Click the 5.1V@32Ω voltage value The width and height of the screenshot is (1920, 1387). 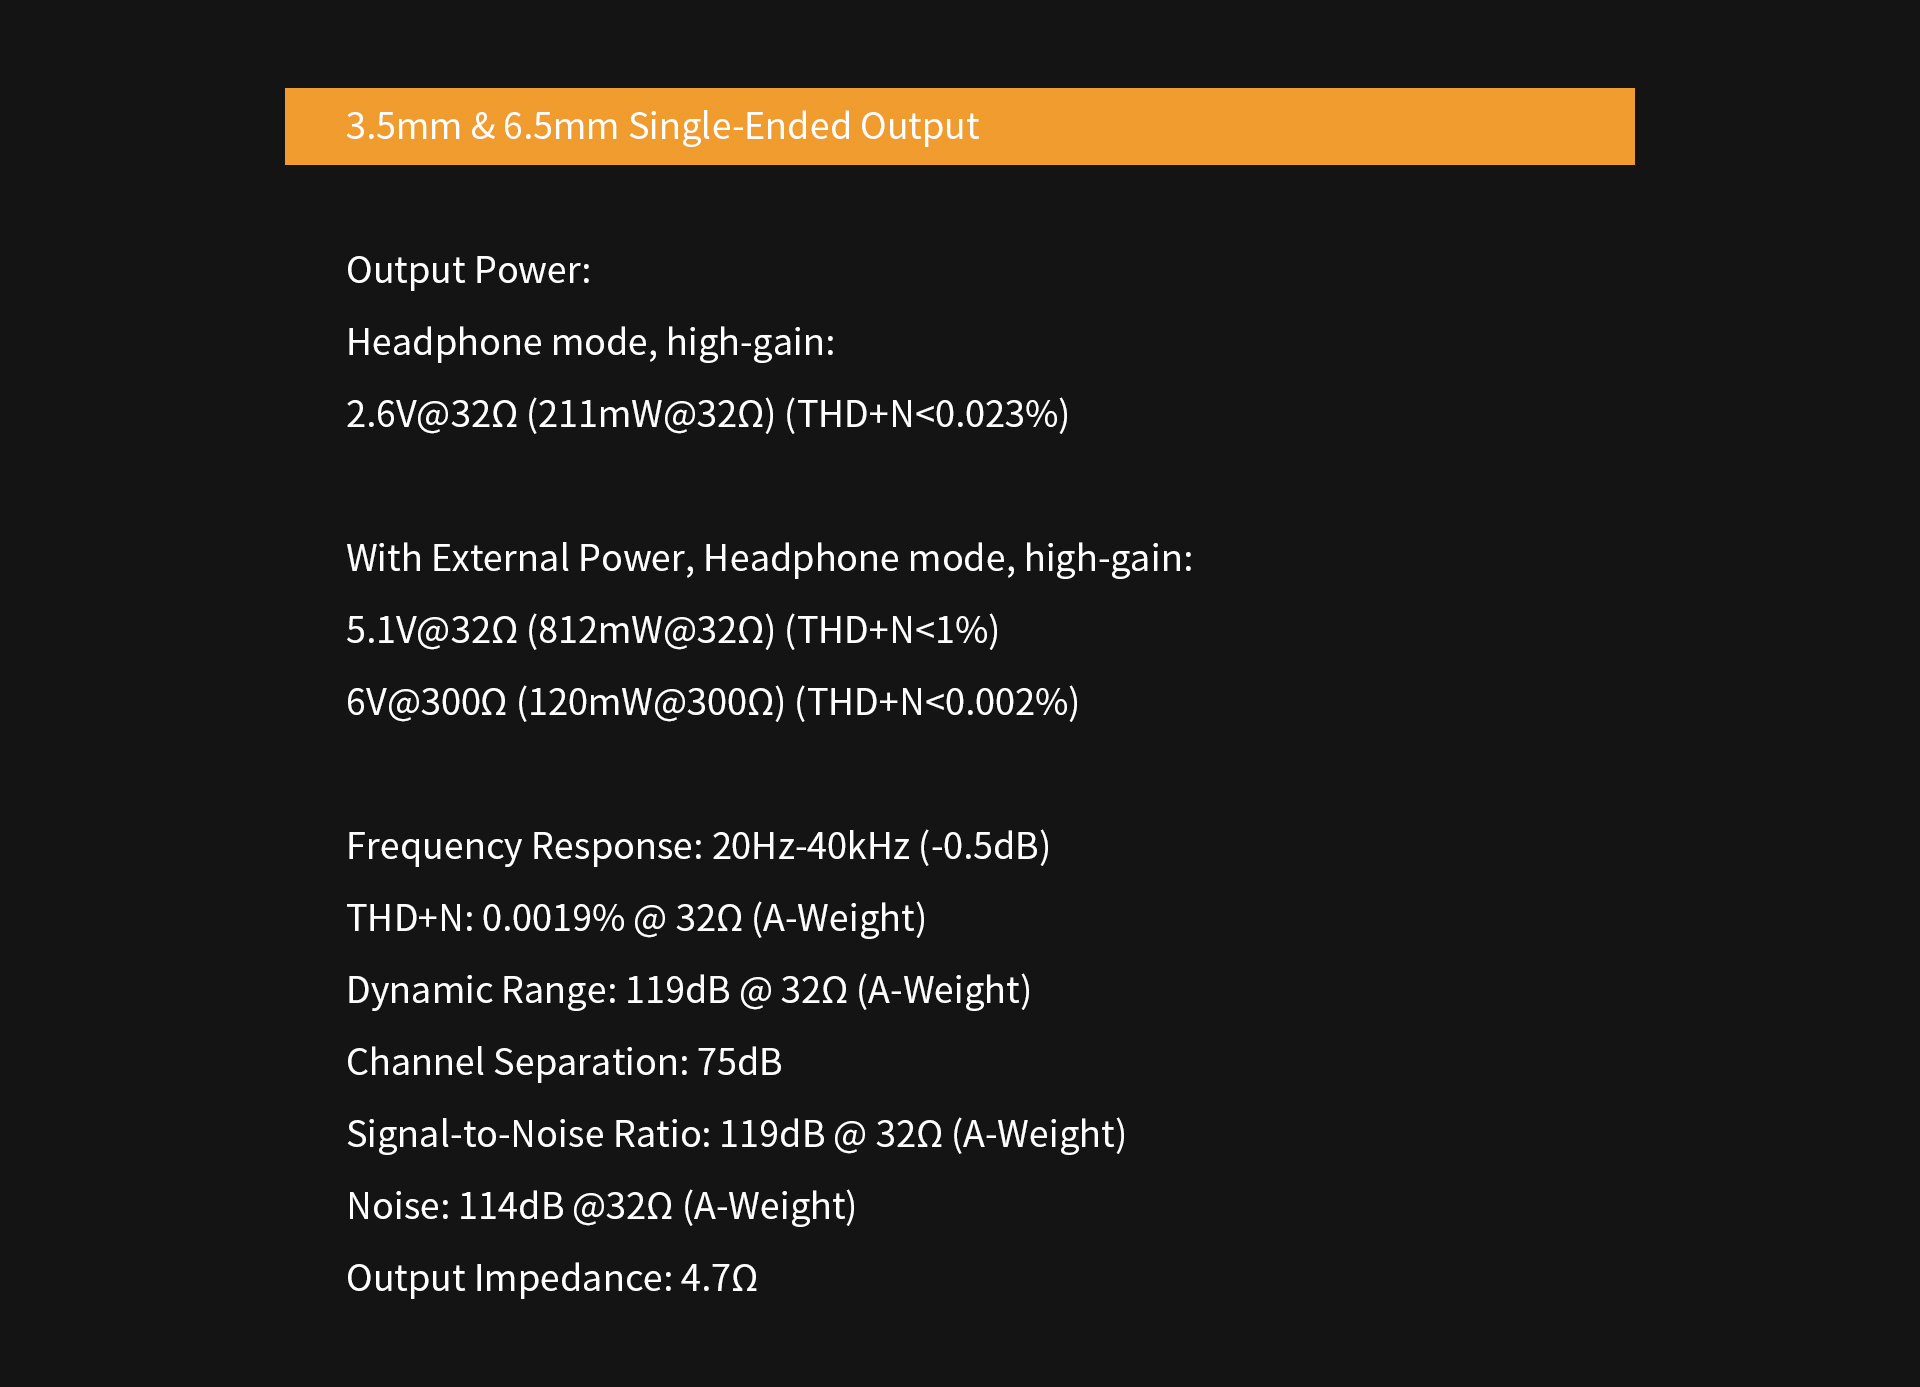click(431, 630)
